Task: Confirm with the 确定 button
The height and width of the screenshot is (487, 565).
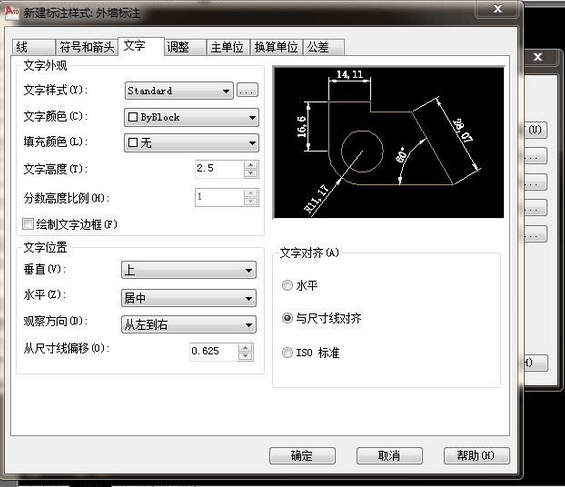Action: coord(302,456)
